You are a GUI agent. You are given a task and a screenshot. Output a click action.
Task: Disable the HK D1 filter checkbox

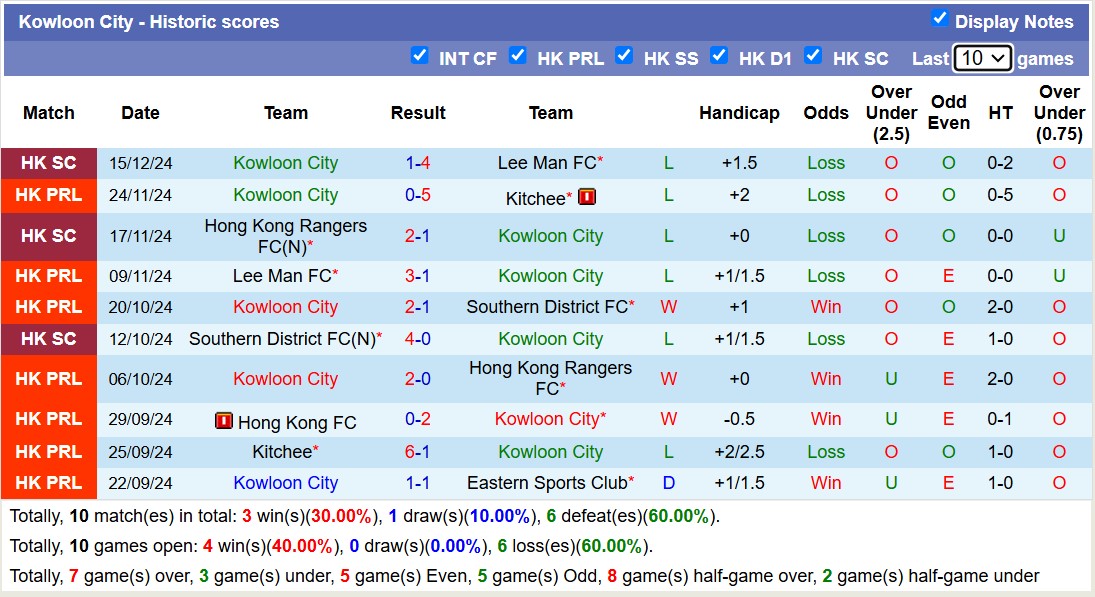click(x=719, y=56)
